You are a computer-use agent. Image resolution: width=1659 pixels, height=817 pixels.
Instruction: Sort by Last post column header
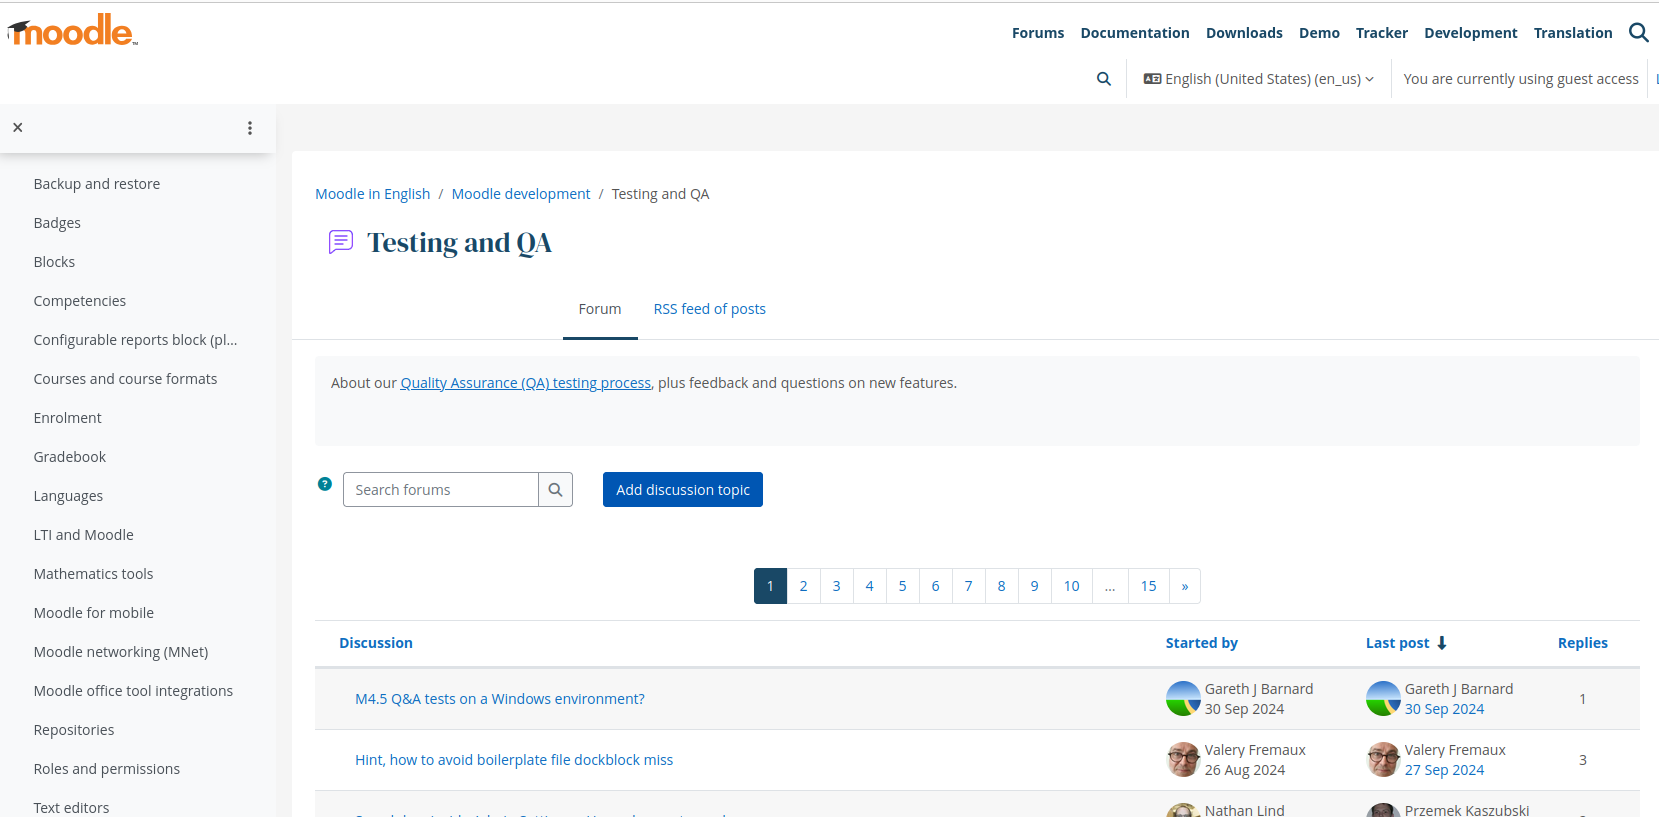pyautogui.click(x=1398, y=643)
